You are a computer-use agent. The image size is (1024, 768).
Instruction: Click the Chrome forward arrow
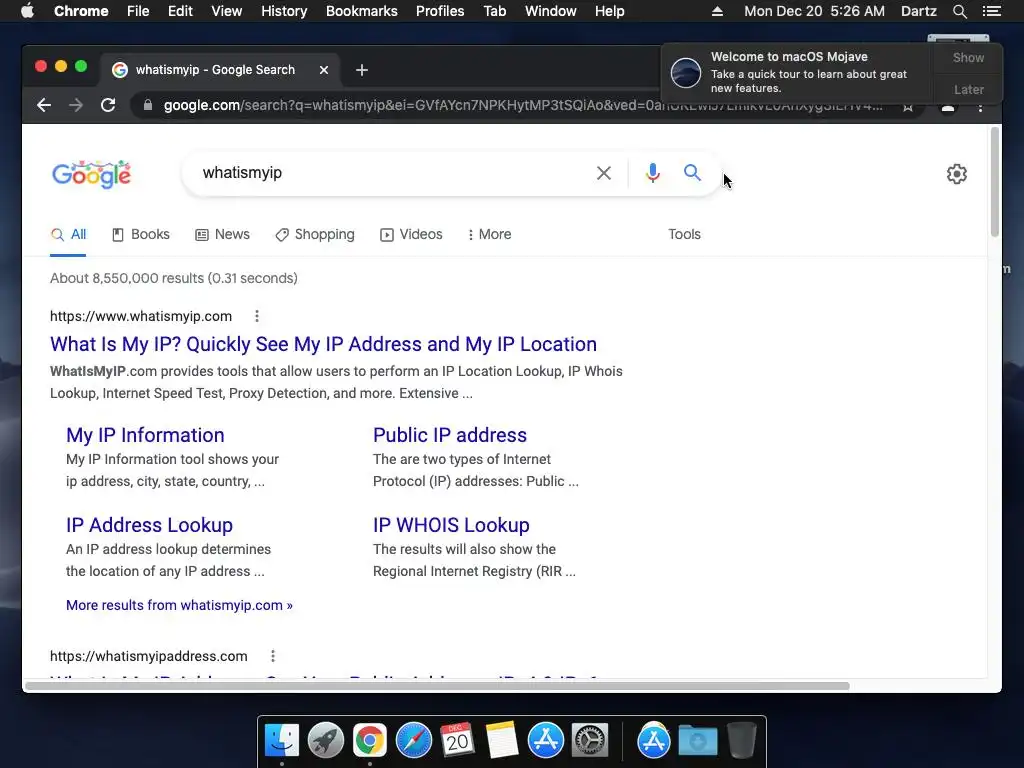pyautogui.click(x=76, y=105)
